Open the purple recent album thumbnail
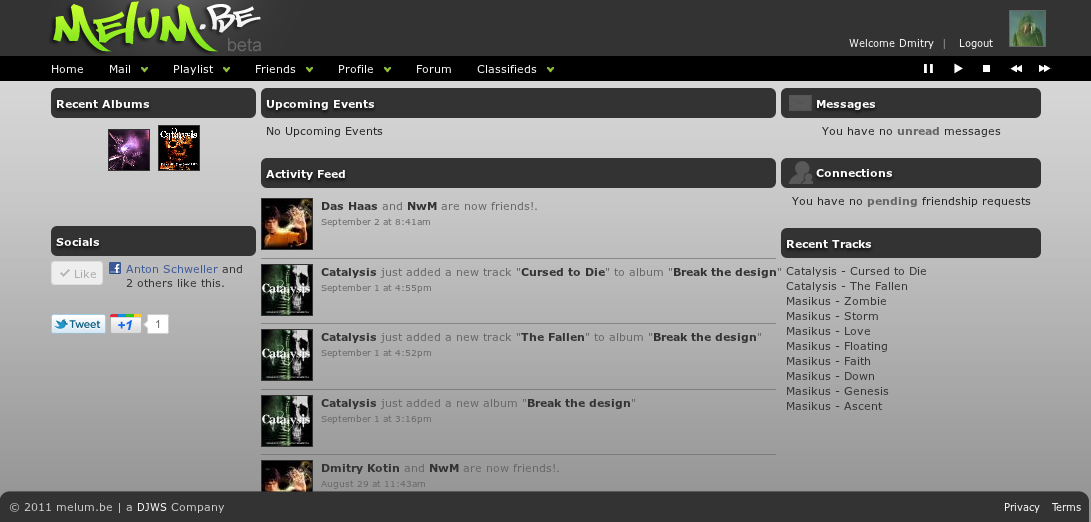Image resolution: width=1091 pixels, height=522 pixels. [x=129, y=150]
